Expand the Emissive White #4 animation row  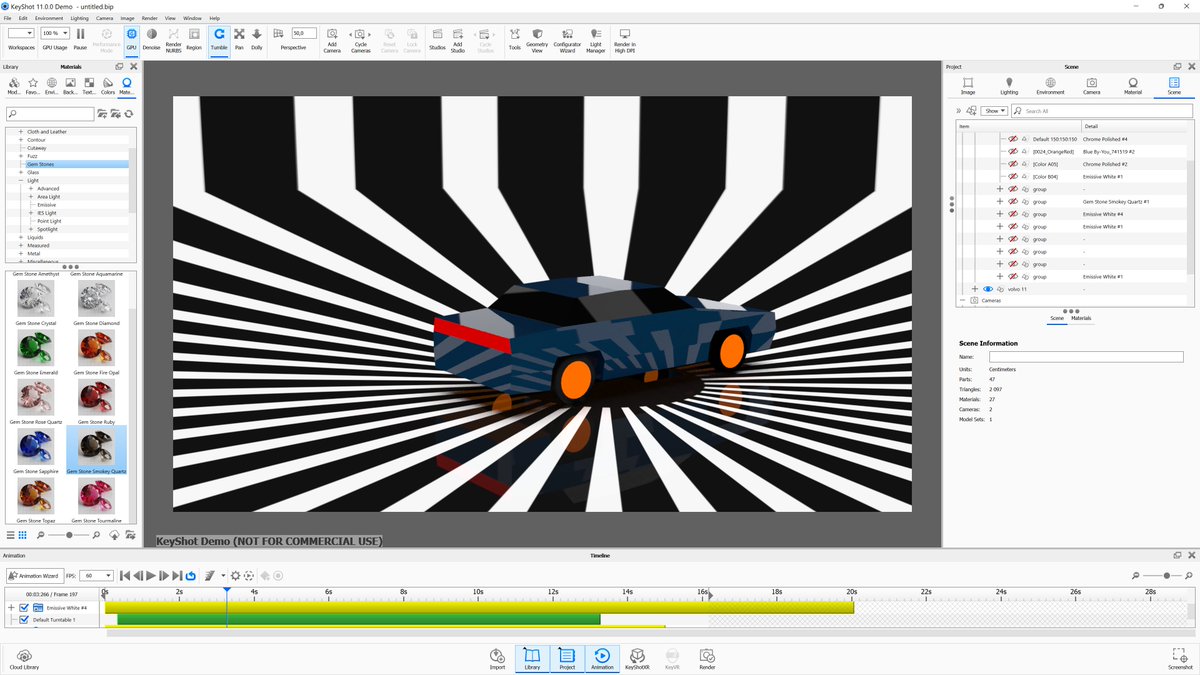point(12,607)
